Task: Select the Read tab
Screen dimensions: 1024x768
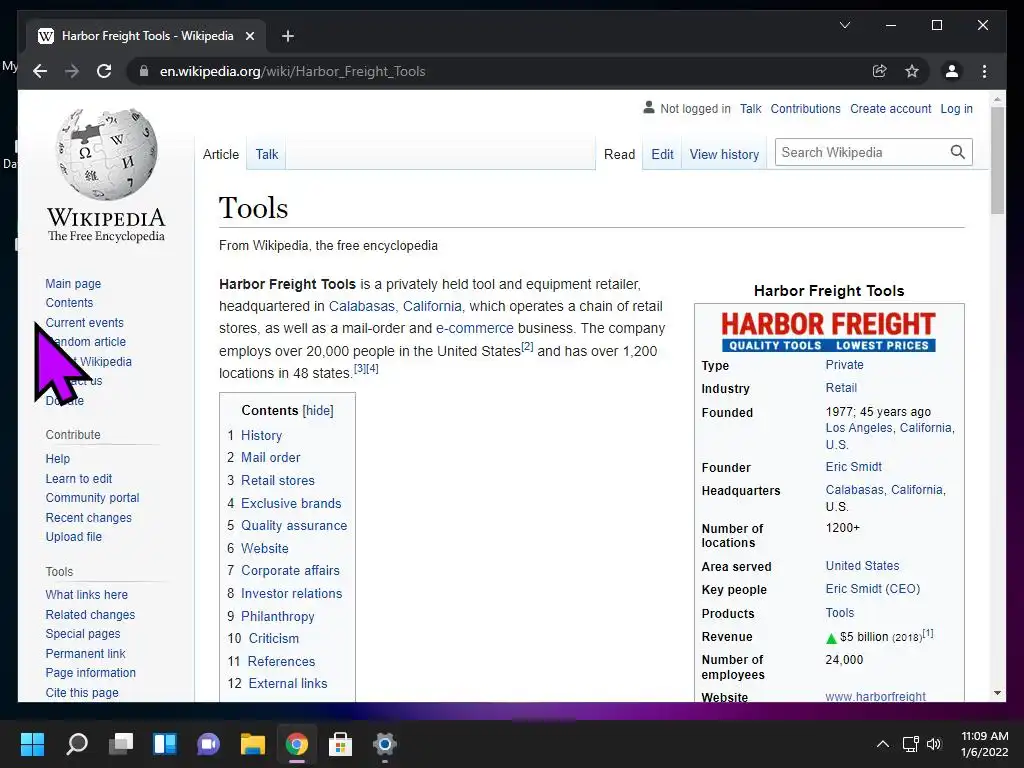Action: (x=619, y=154)
